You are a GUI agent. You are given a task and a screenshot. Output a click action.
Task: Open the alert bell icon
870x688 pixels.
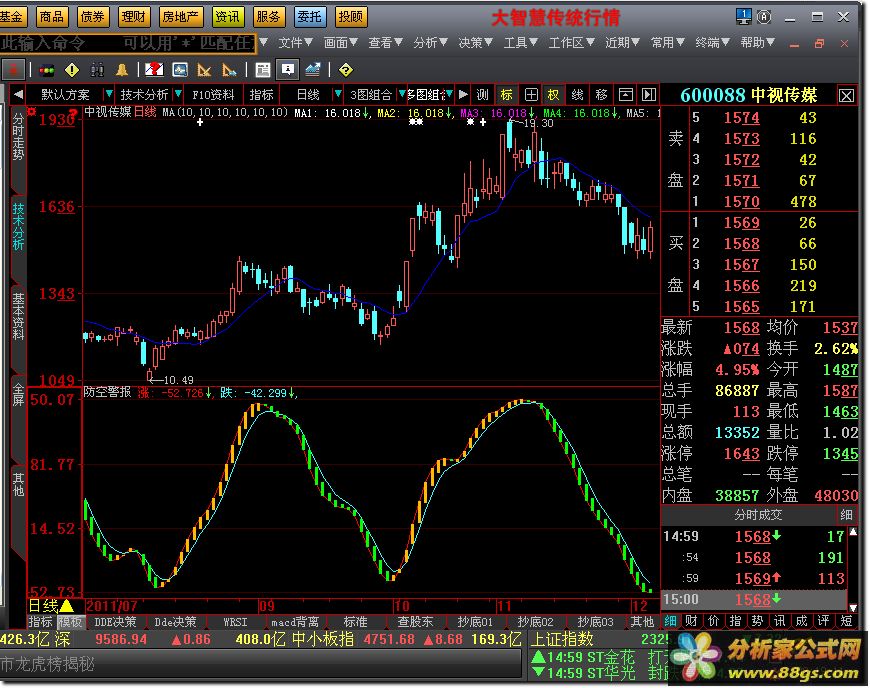122,70
